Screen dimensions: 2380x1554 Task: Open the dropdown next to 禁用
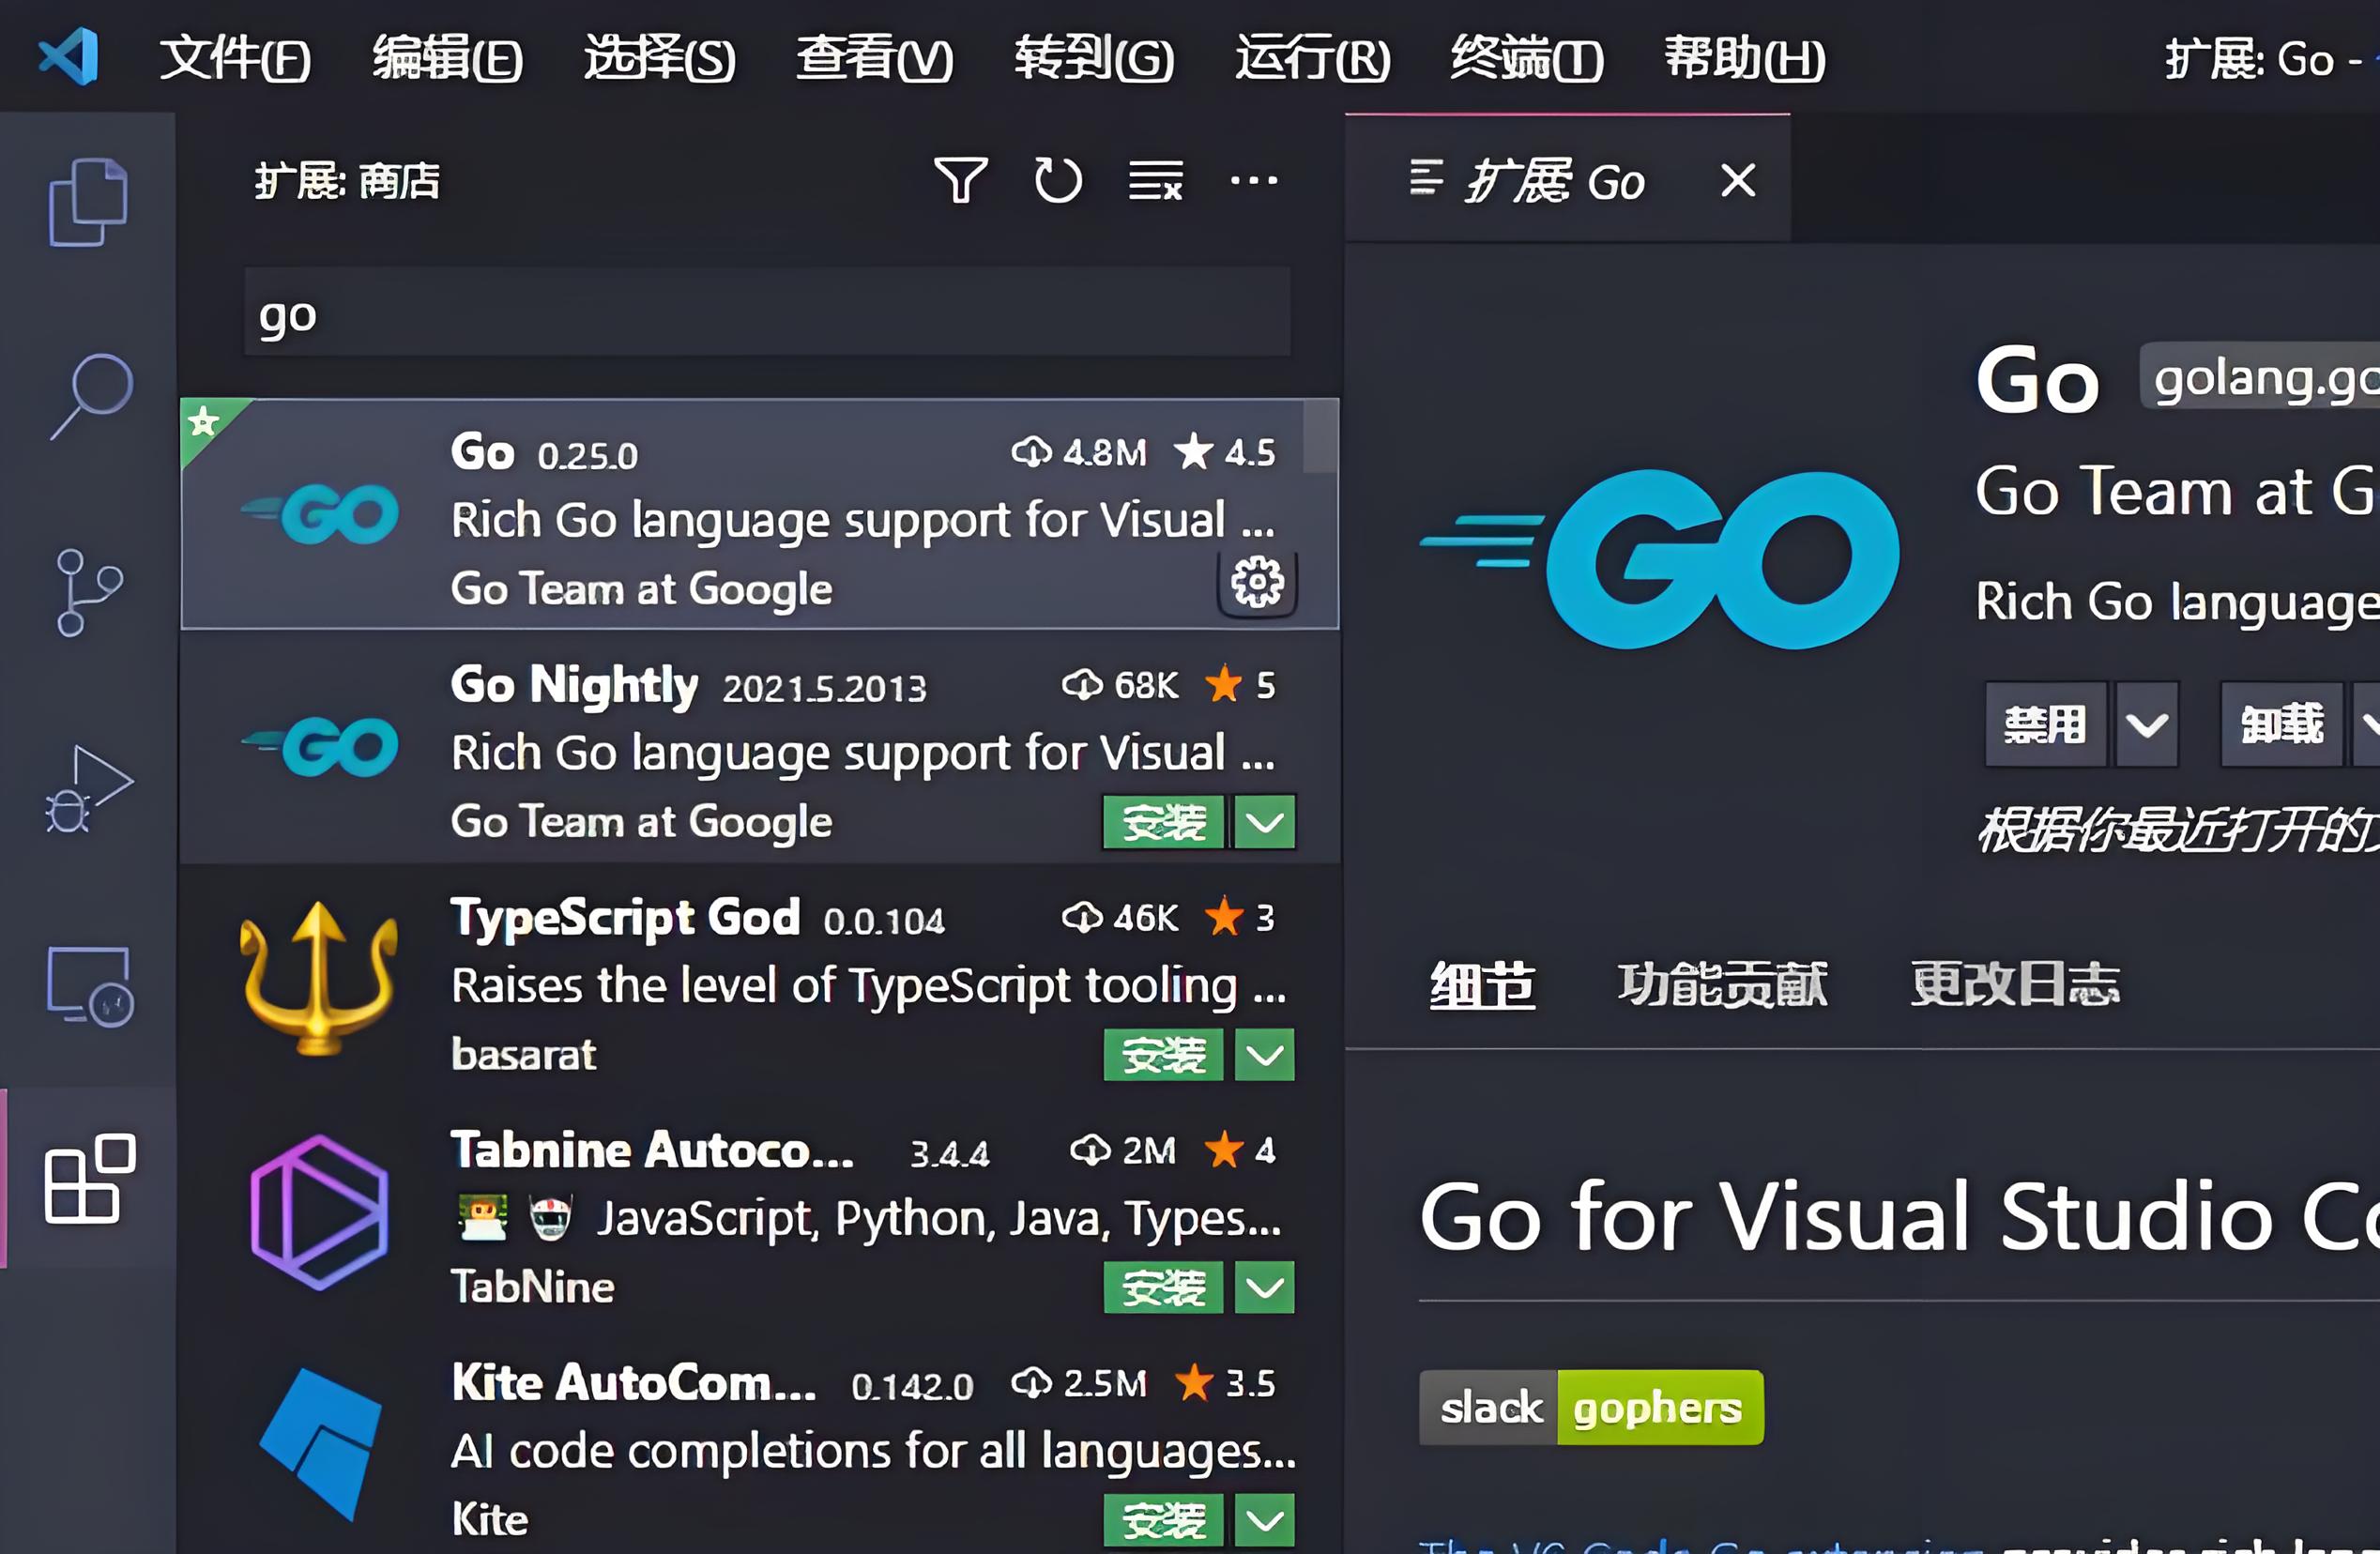[x=2147, y=724]
